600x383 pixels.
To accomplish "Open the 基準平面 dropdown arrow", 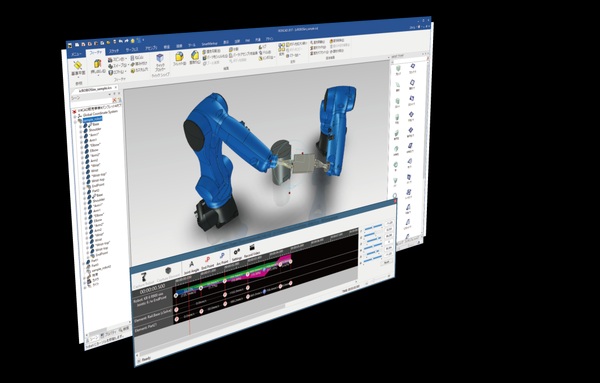I will (x=78, y=77).
